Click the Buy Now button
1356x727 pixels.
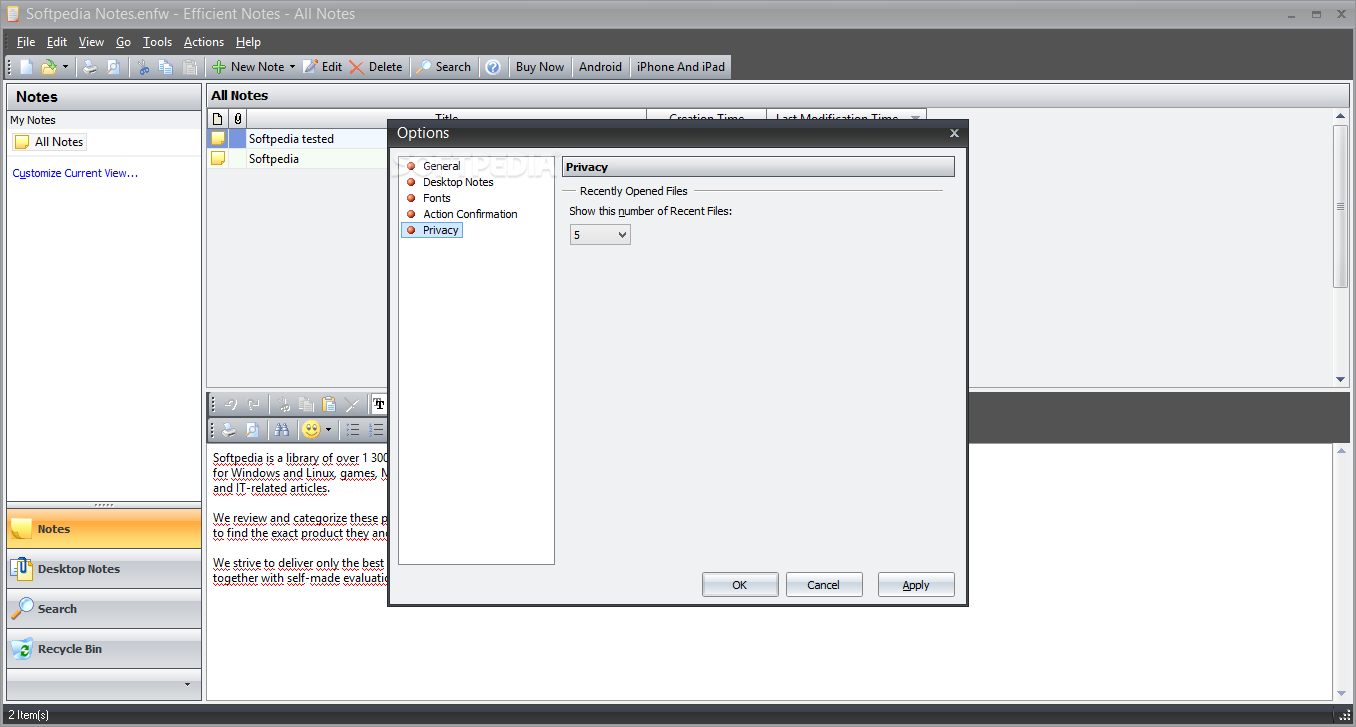[540, 67]
